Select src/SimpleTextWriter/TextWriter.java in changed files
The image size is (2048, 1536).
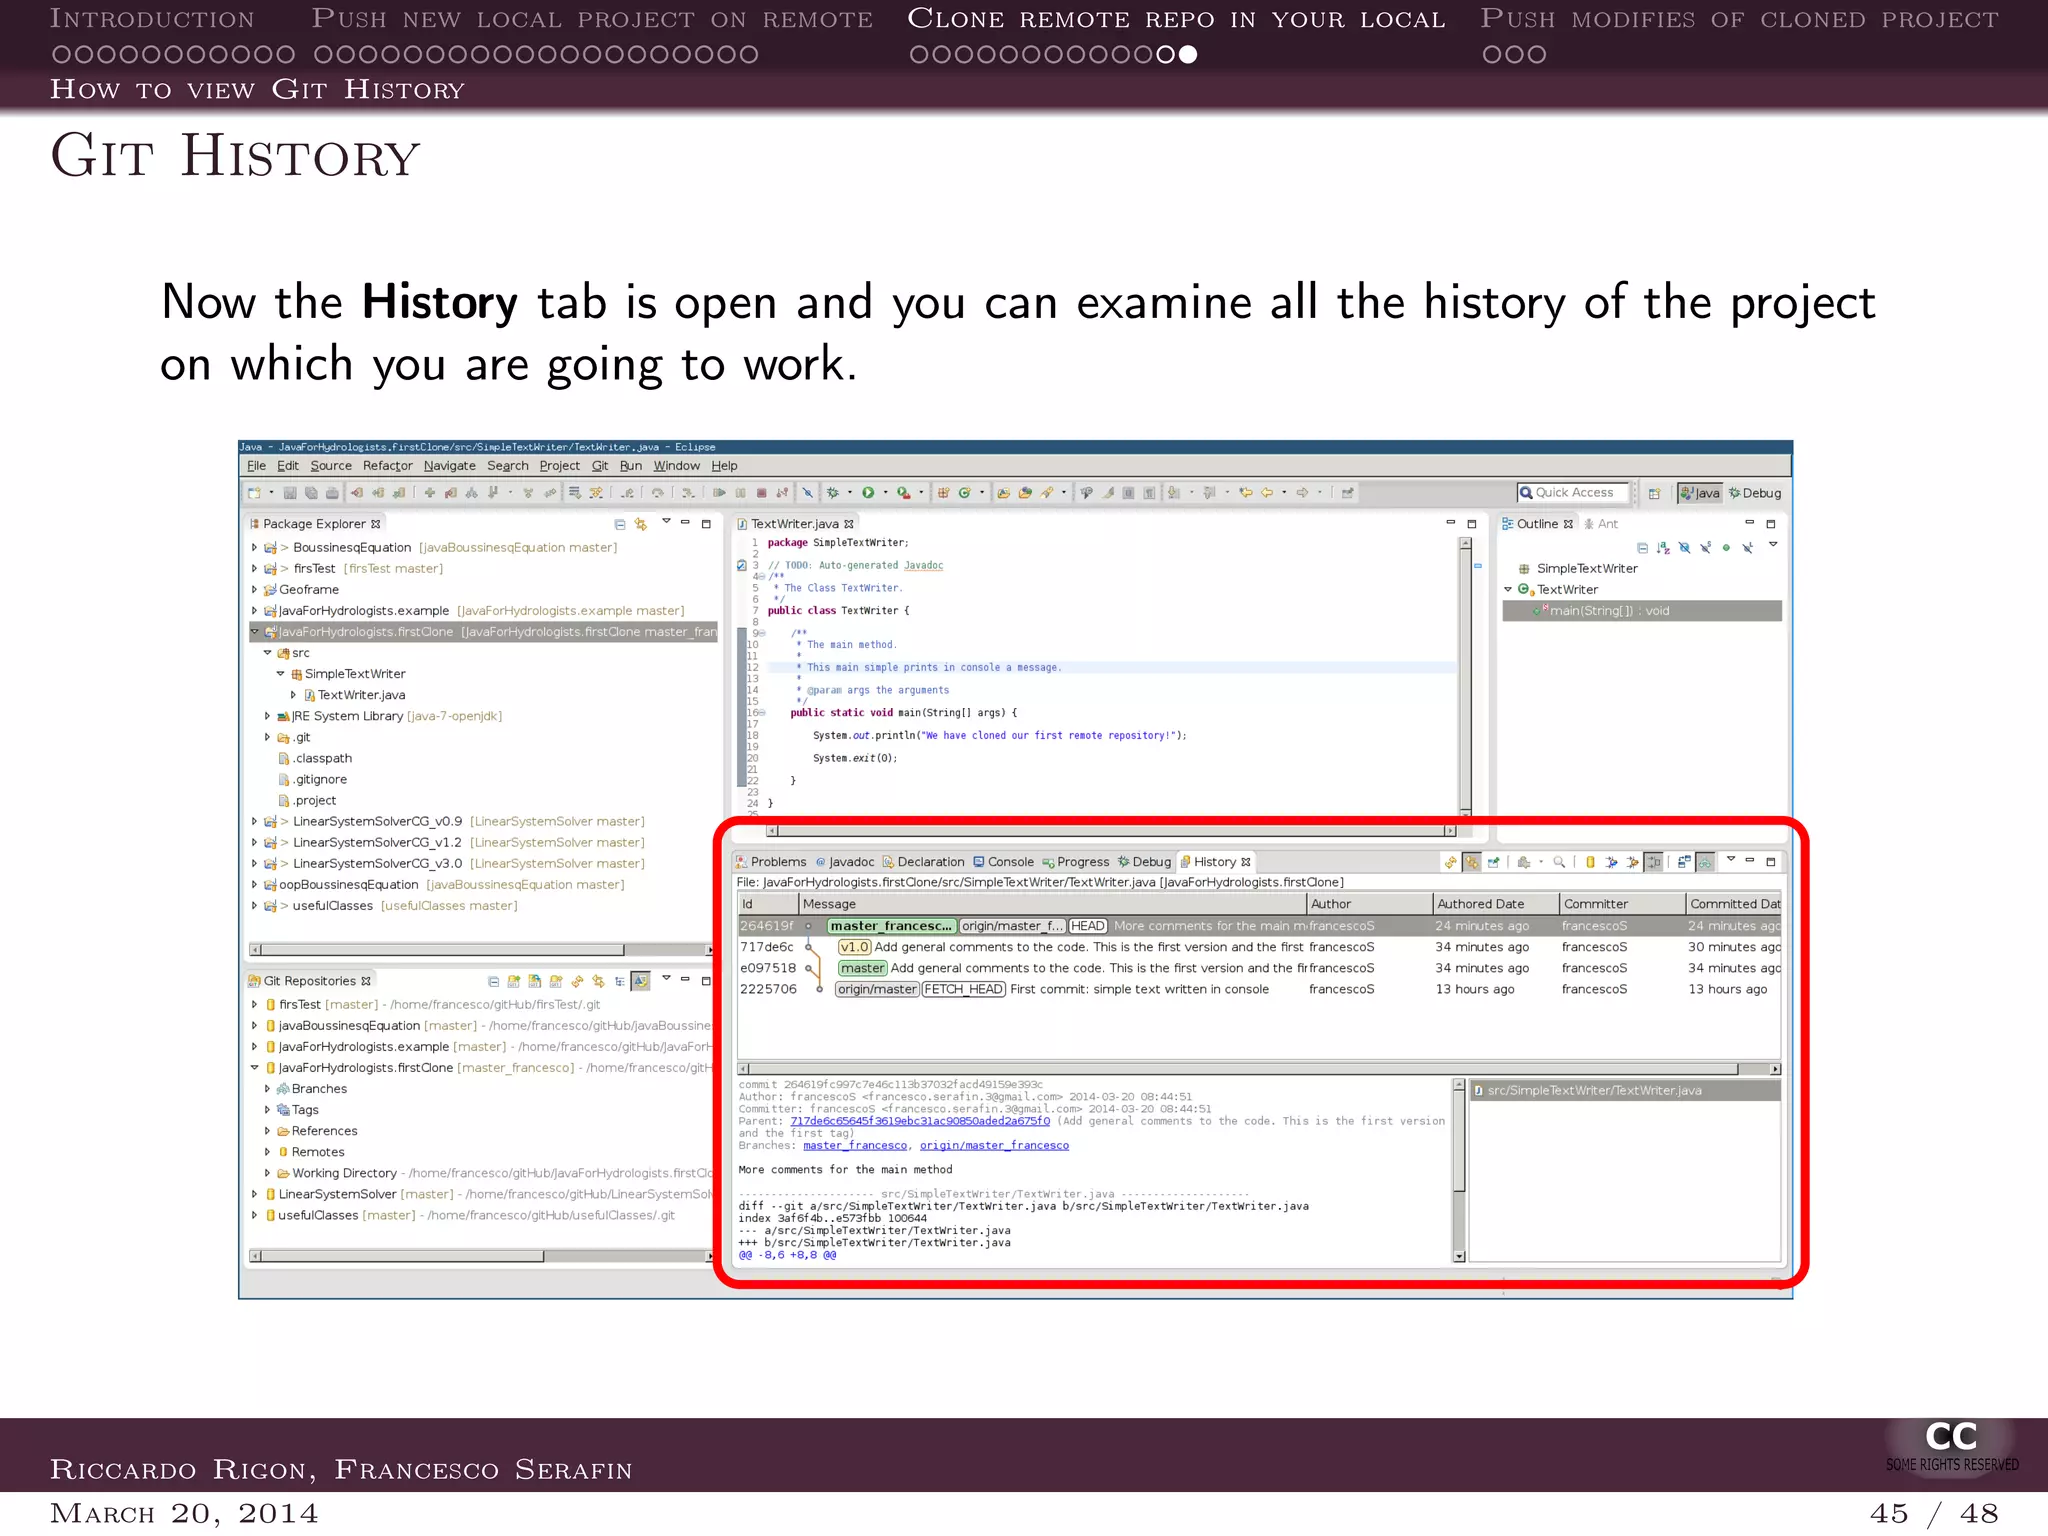(1625, 1091)
